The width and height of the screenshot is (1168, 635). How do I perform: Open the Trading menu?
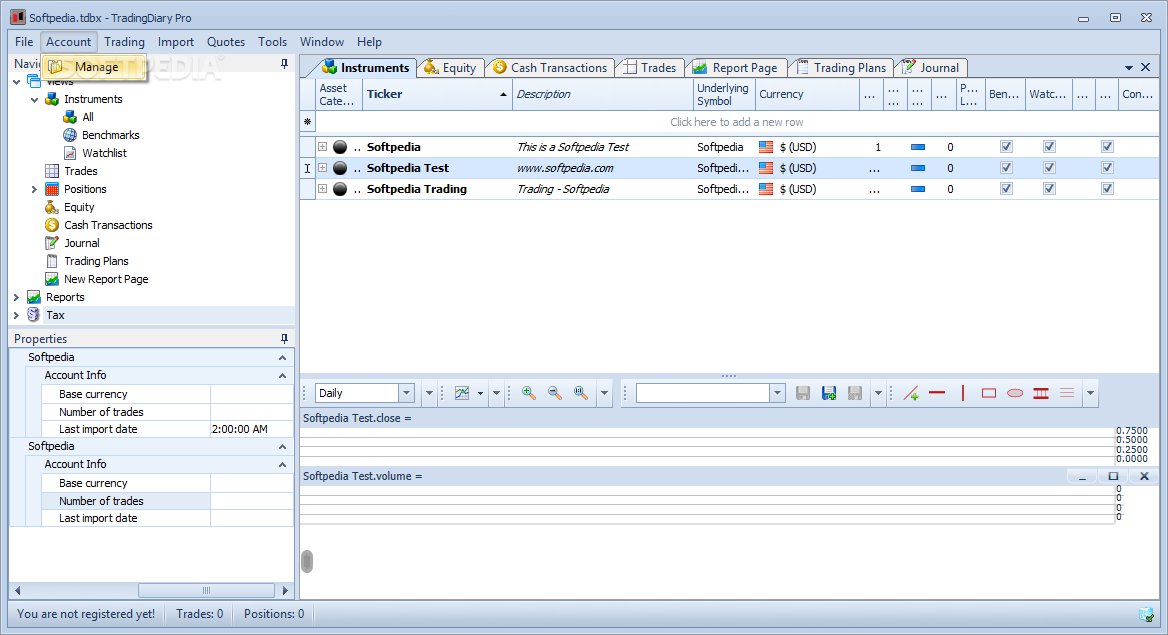point(124,42)
